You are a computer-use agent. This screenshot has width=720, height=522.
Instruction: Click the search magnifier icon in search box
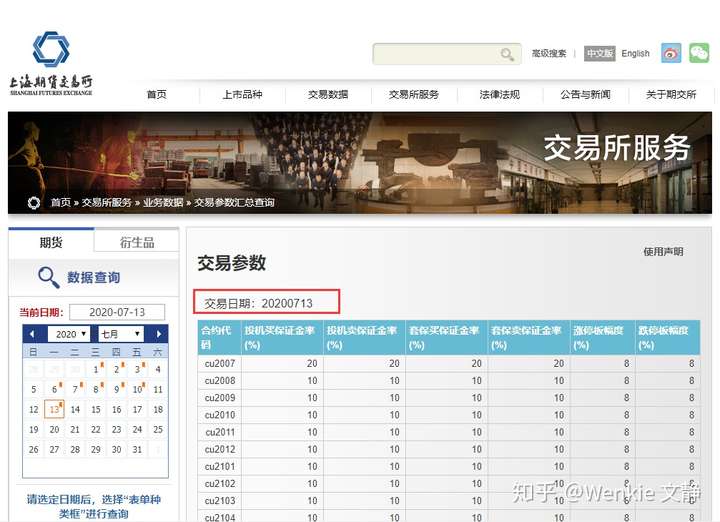pyautogui.click(x=507, y=54)
